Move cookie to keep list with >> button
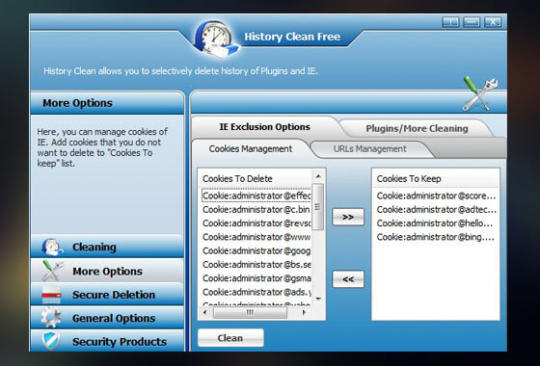The height and width of the screenshot is (366, 540). pyautogui.click(x=348, y=217)
